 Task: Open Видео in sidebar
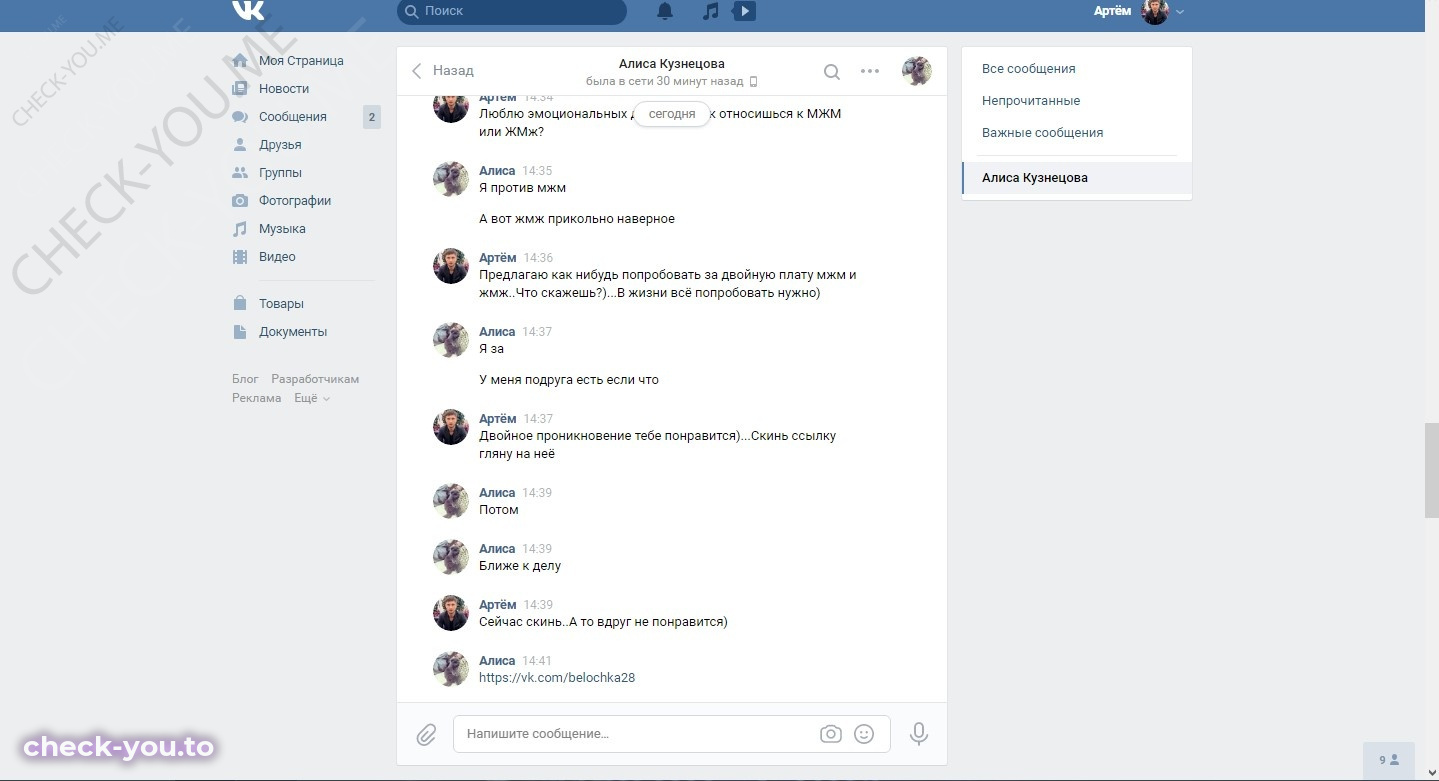[x=277, y=257]
